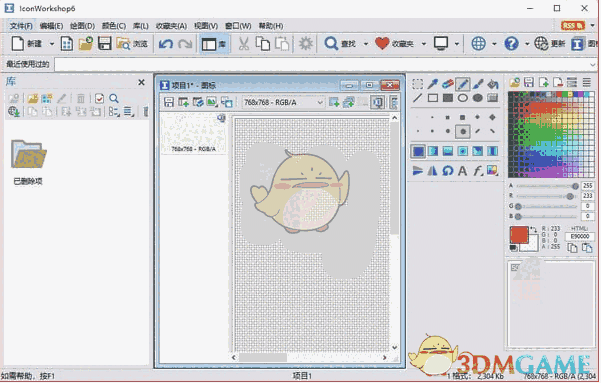
Task: Select the empty ellipse shape tool
Action: pos(463,98)
